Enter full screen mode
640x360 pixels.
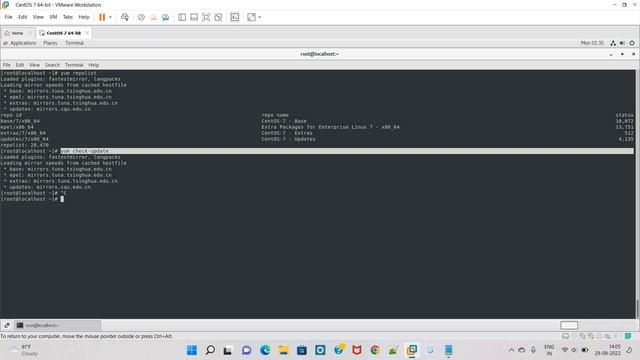click(206, 17)
